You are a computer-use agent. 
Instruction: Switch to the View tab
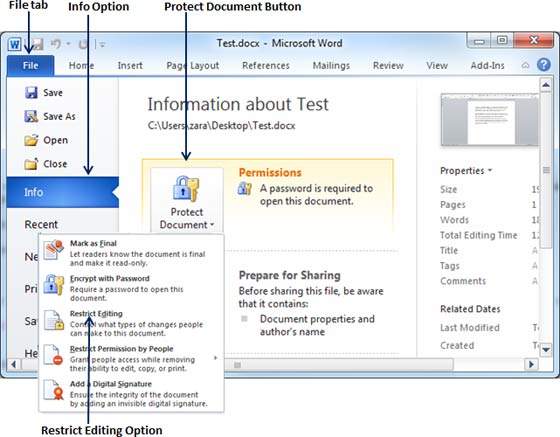(x=437, y=65)
